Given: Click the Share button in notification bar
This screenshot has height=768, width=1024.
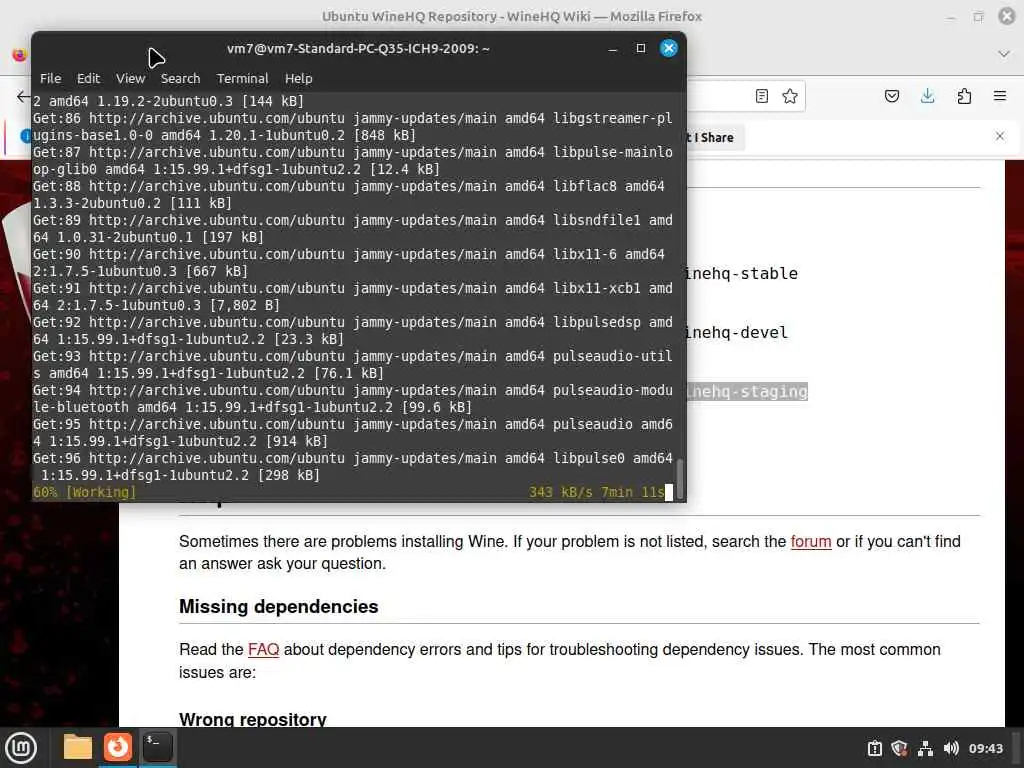Looking at the screenshot, I should (717, 138).
